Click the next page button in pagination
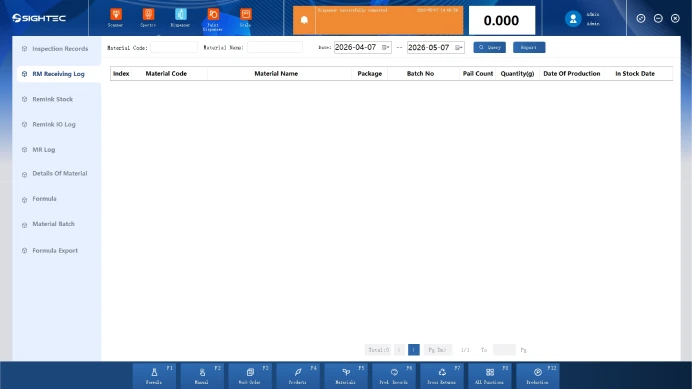The width and height of the screenshot is (692, 389). pyautogui.click(x=437, y=350)
